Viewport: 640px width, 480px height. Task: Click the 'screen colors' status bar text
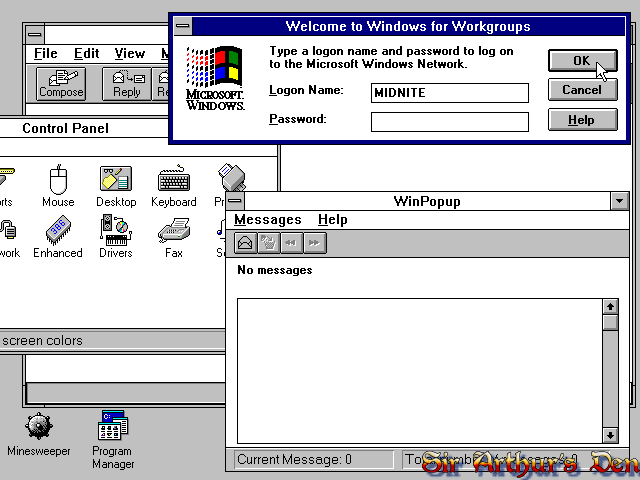pos(42,340)
